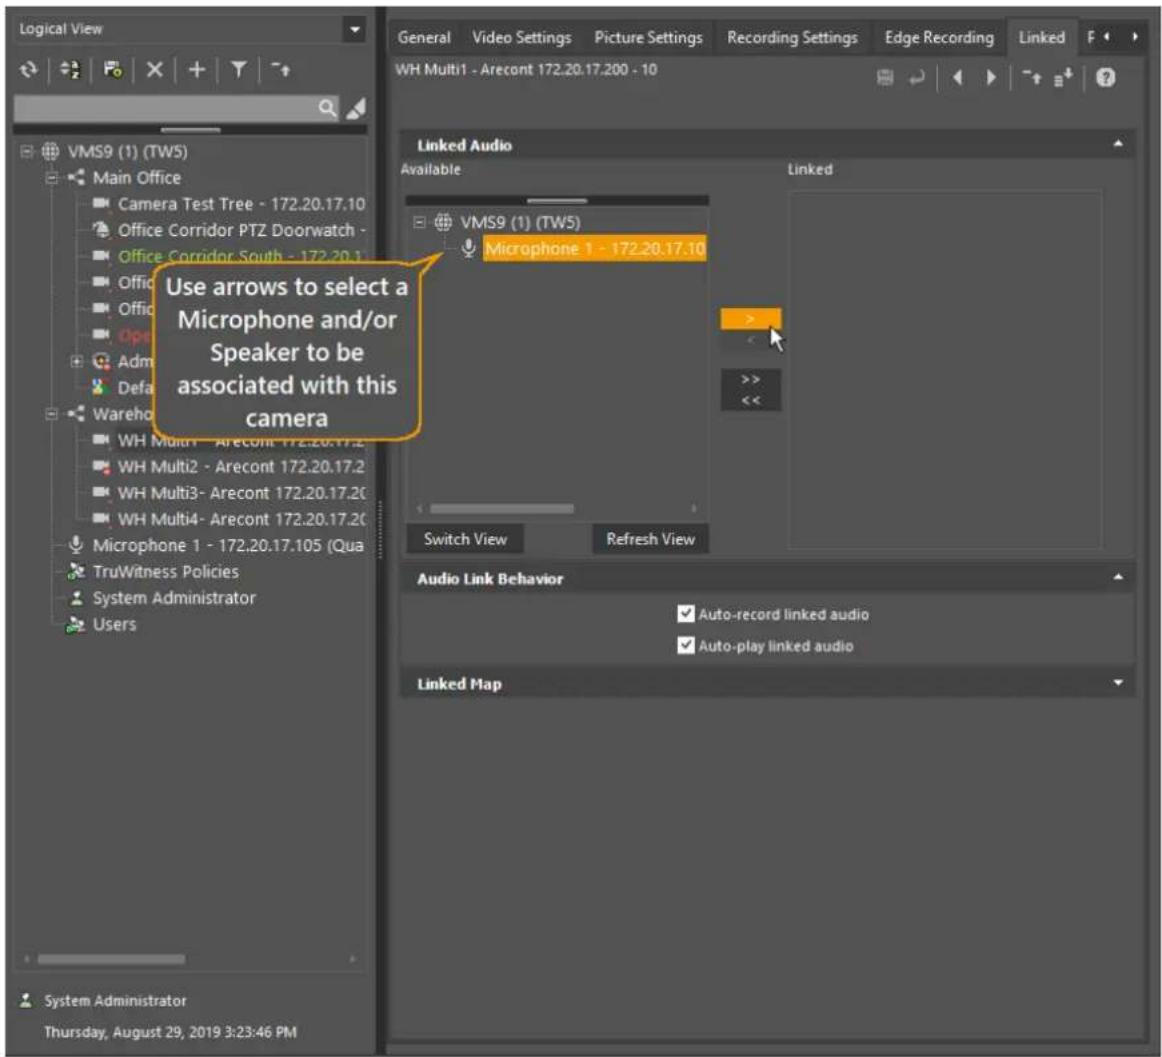
Task: Collapse the Warehouse group node
Action: coord(52,414)
